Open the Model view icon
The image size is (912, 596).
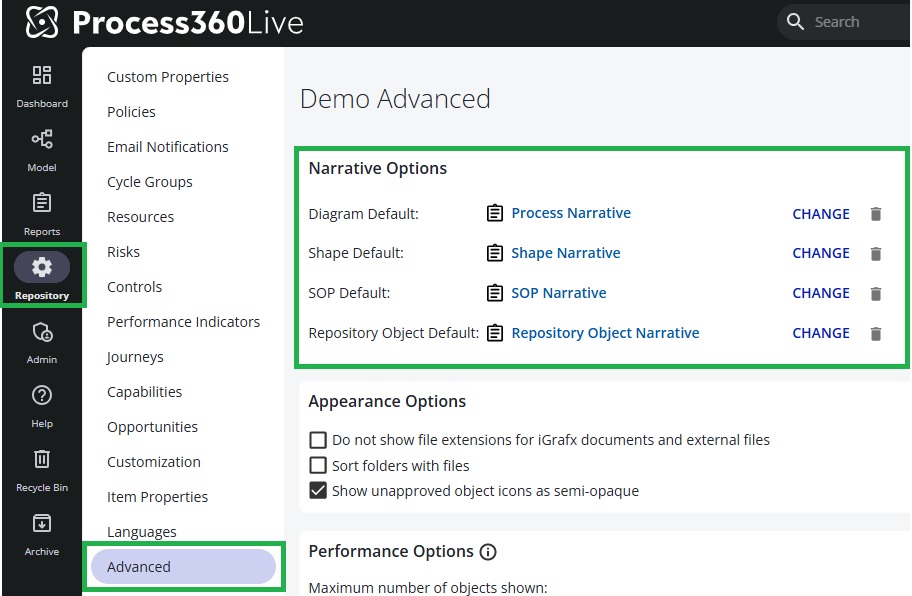coord(41,141)
